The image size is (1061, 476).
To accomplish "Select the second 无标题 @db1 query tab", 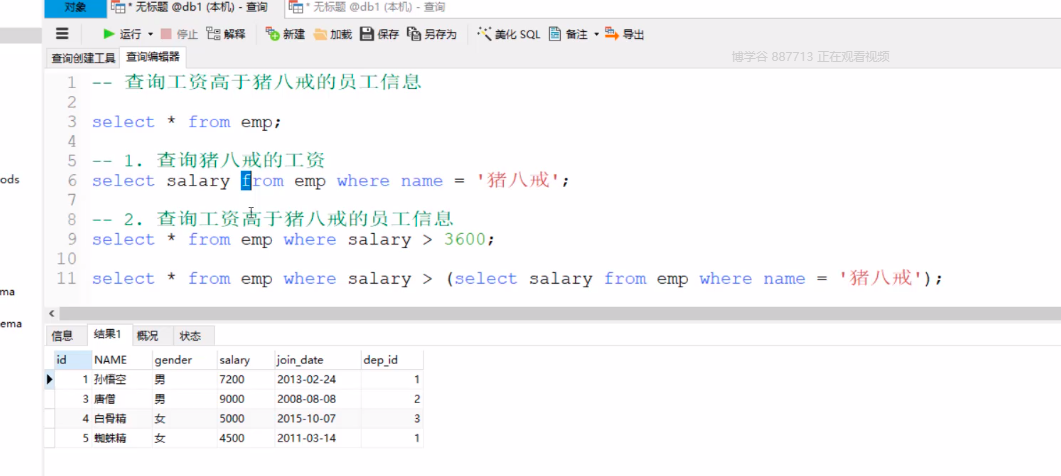I will (x=367, y=8).
